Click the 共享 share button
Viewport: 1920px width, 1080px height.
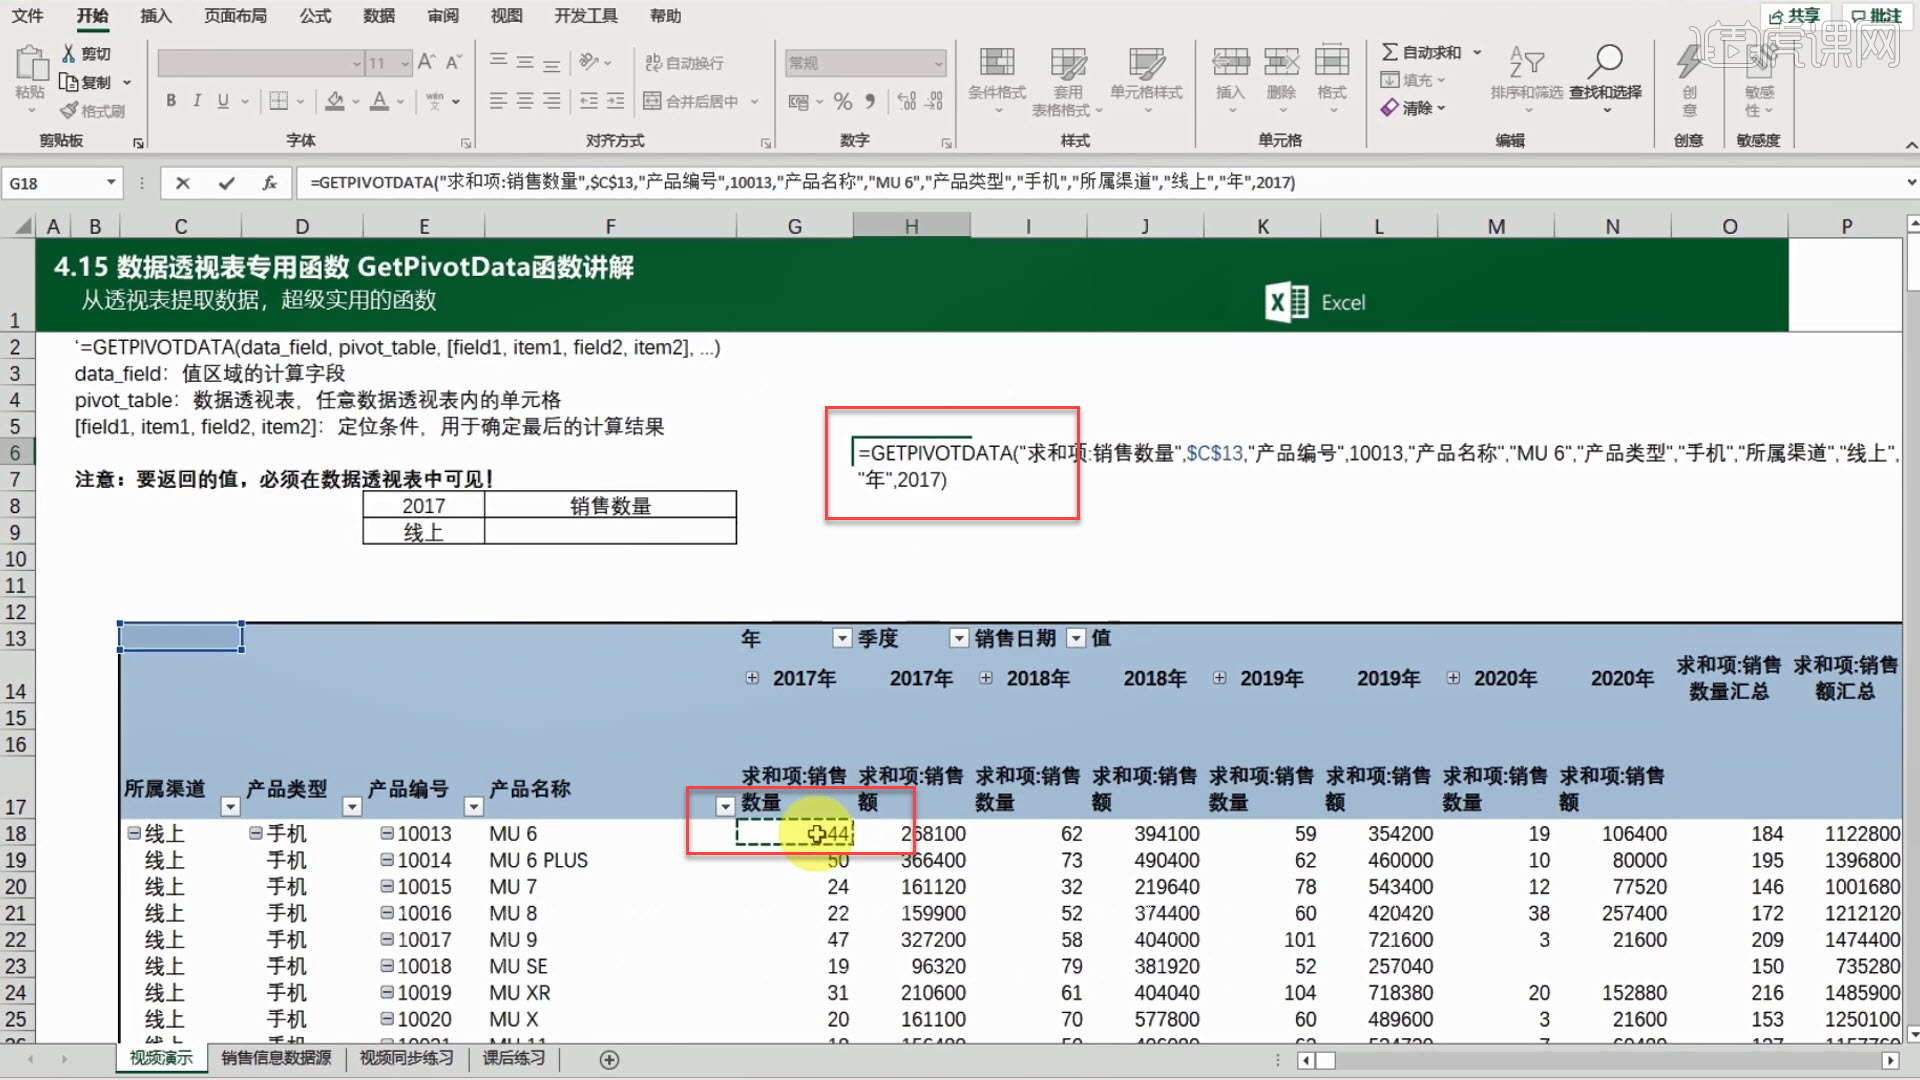pyautogui.click(x=1793, y=16)
